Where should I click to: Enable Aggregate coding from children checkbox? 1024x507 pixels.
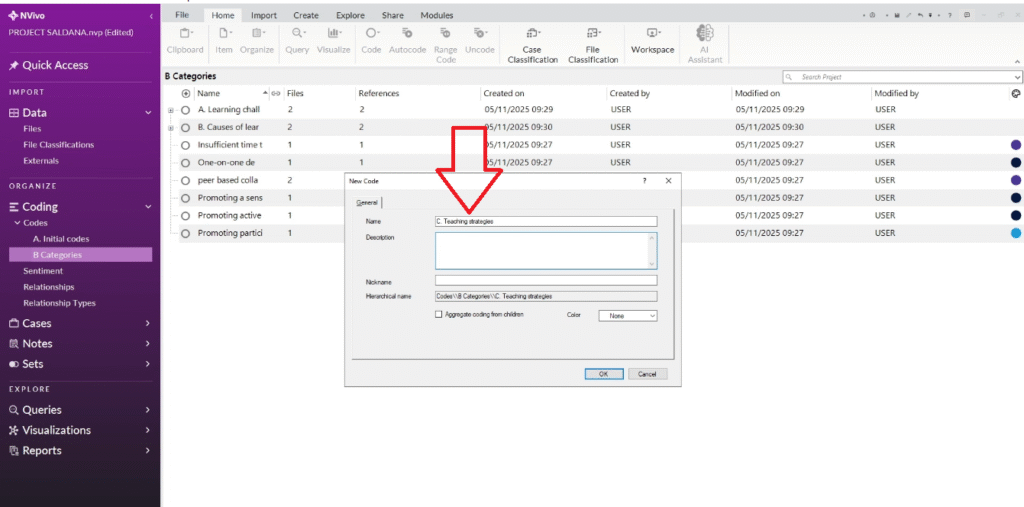point(439,315)
